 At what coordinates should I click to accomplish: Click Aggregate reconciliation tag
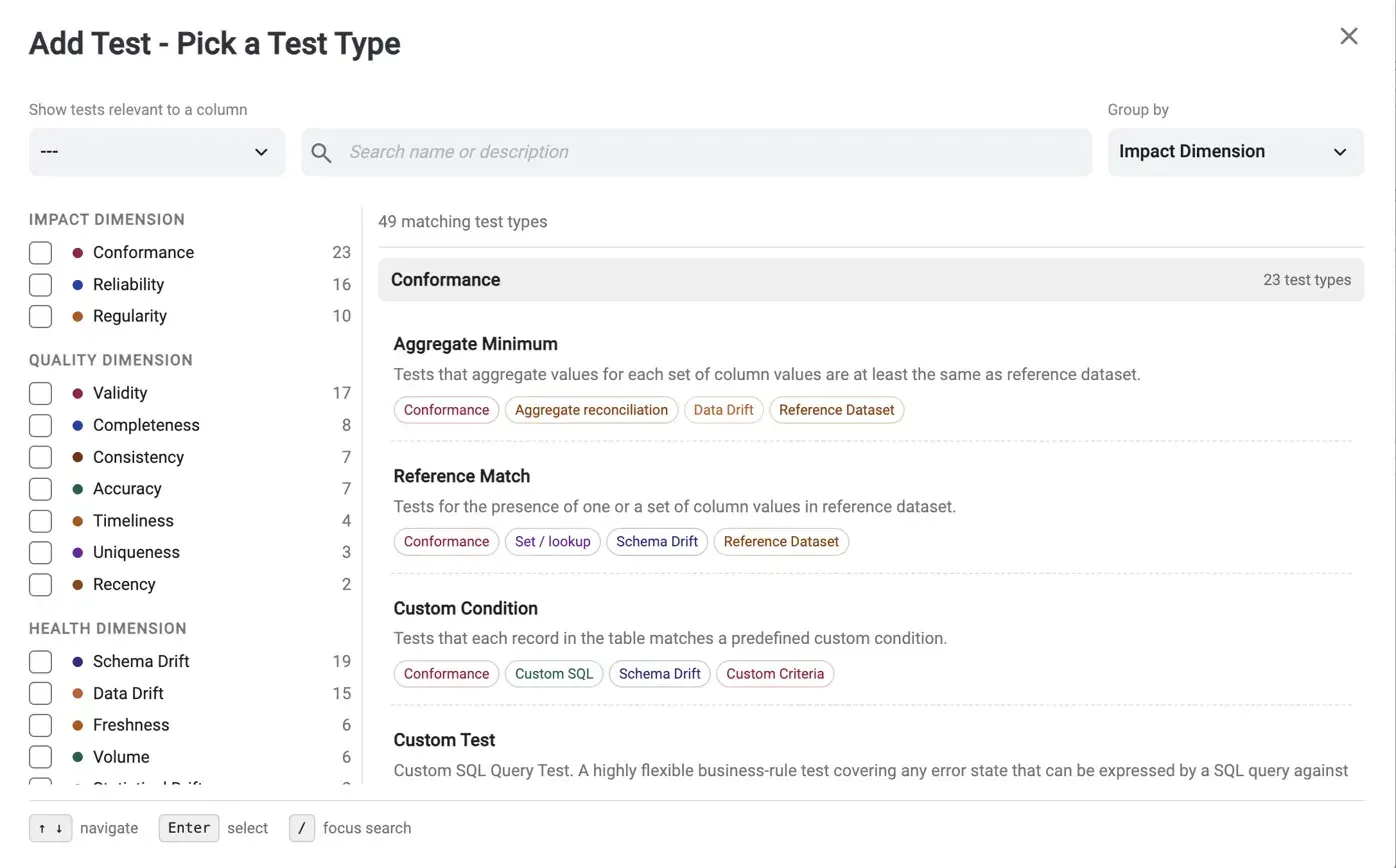591,410
